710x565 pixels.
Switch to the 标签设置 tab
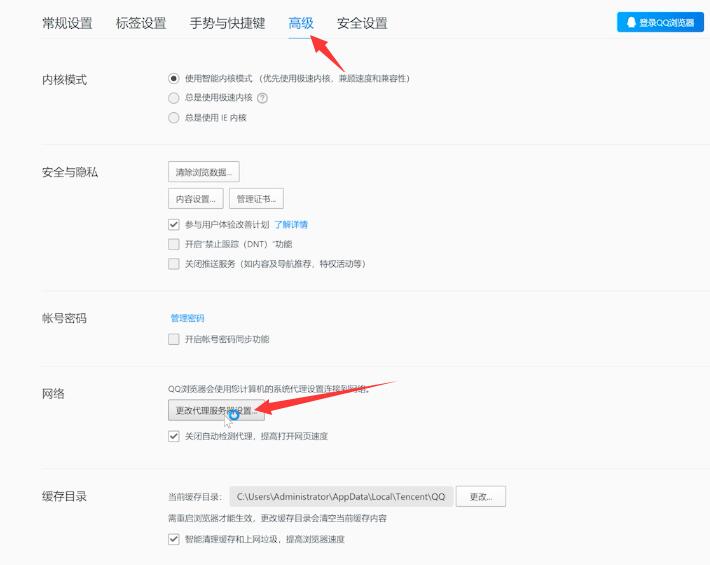(141, 23)
